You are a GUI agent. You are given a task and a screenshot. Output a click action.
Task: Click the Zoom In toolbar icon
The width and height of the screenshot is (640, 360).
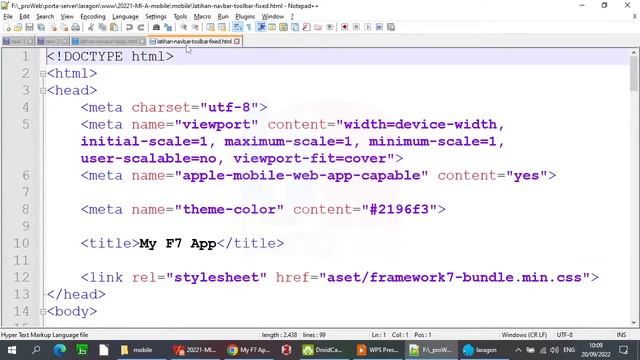click(x=183, y=27)
